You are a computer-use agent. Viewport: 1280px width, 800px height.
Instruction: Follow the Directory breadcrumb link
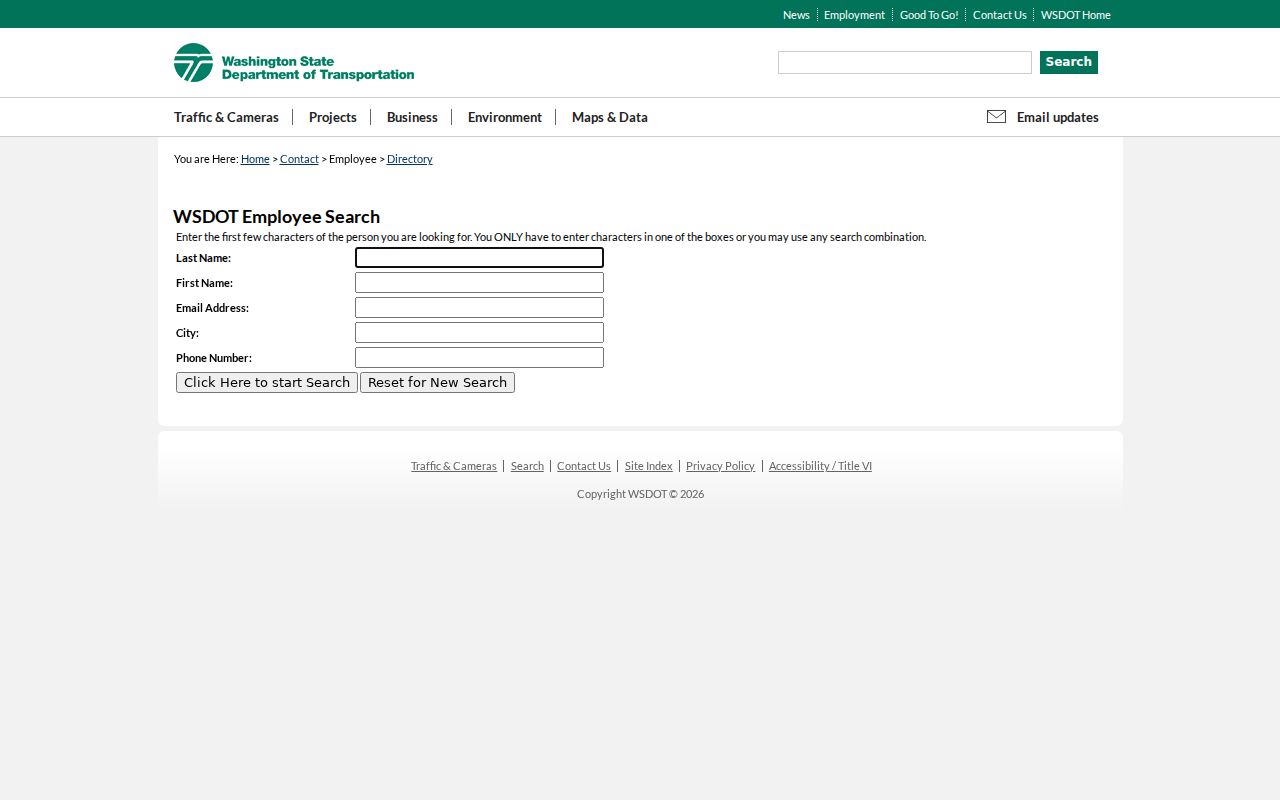click(410, 159)
